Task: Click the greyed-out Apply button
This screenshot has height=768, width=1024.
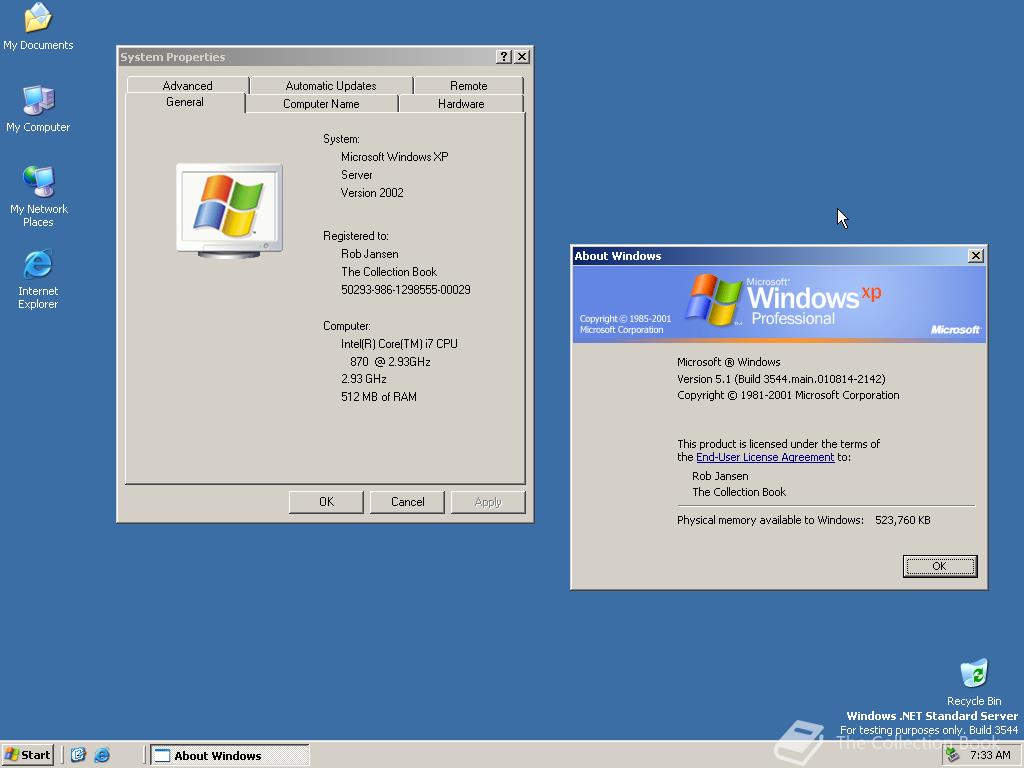Action: click(488, 502)
